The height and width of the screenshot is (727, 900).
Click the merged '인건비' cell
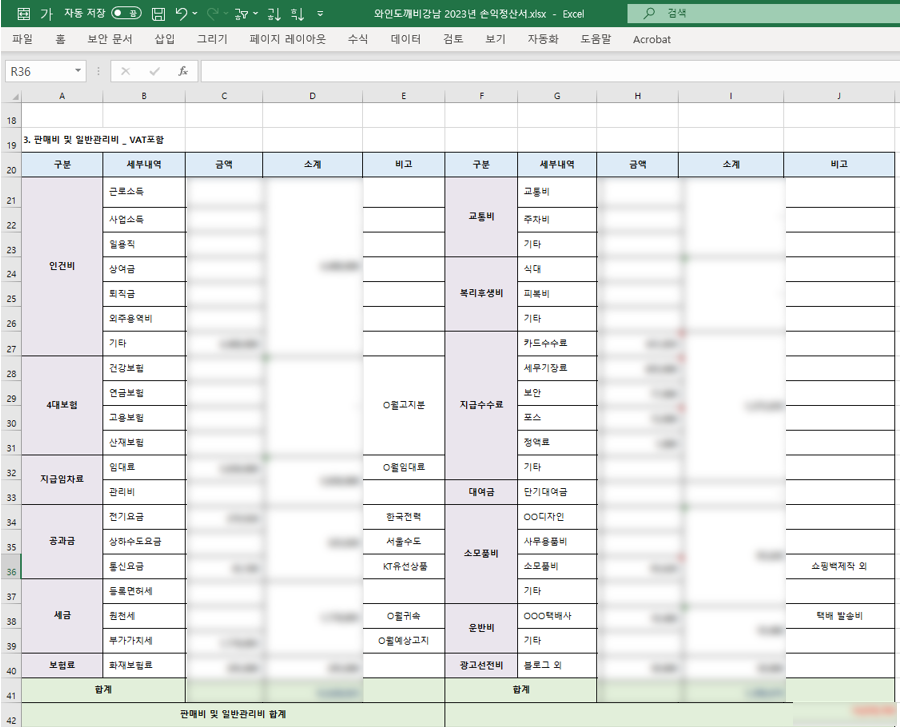62,266
